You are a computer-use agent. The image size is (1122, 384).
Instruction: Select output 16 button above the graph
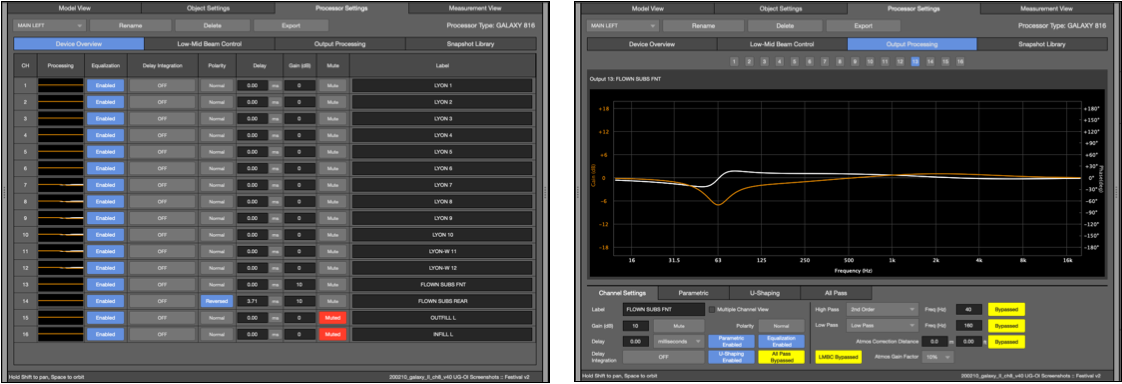click(x=960, y=62)
